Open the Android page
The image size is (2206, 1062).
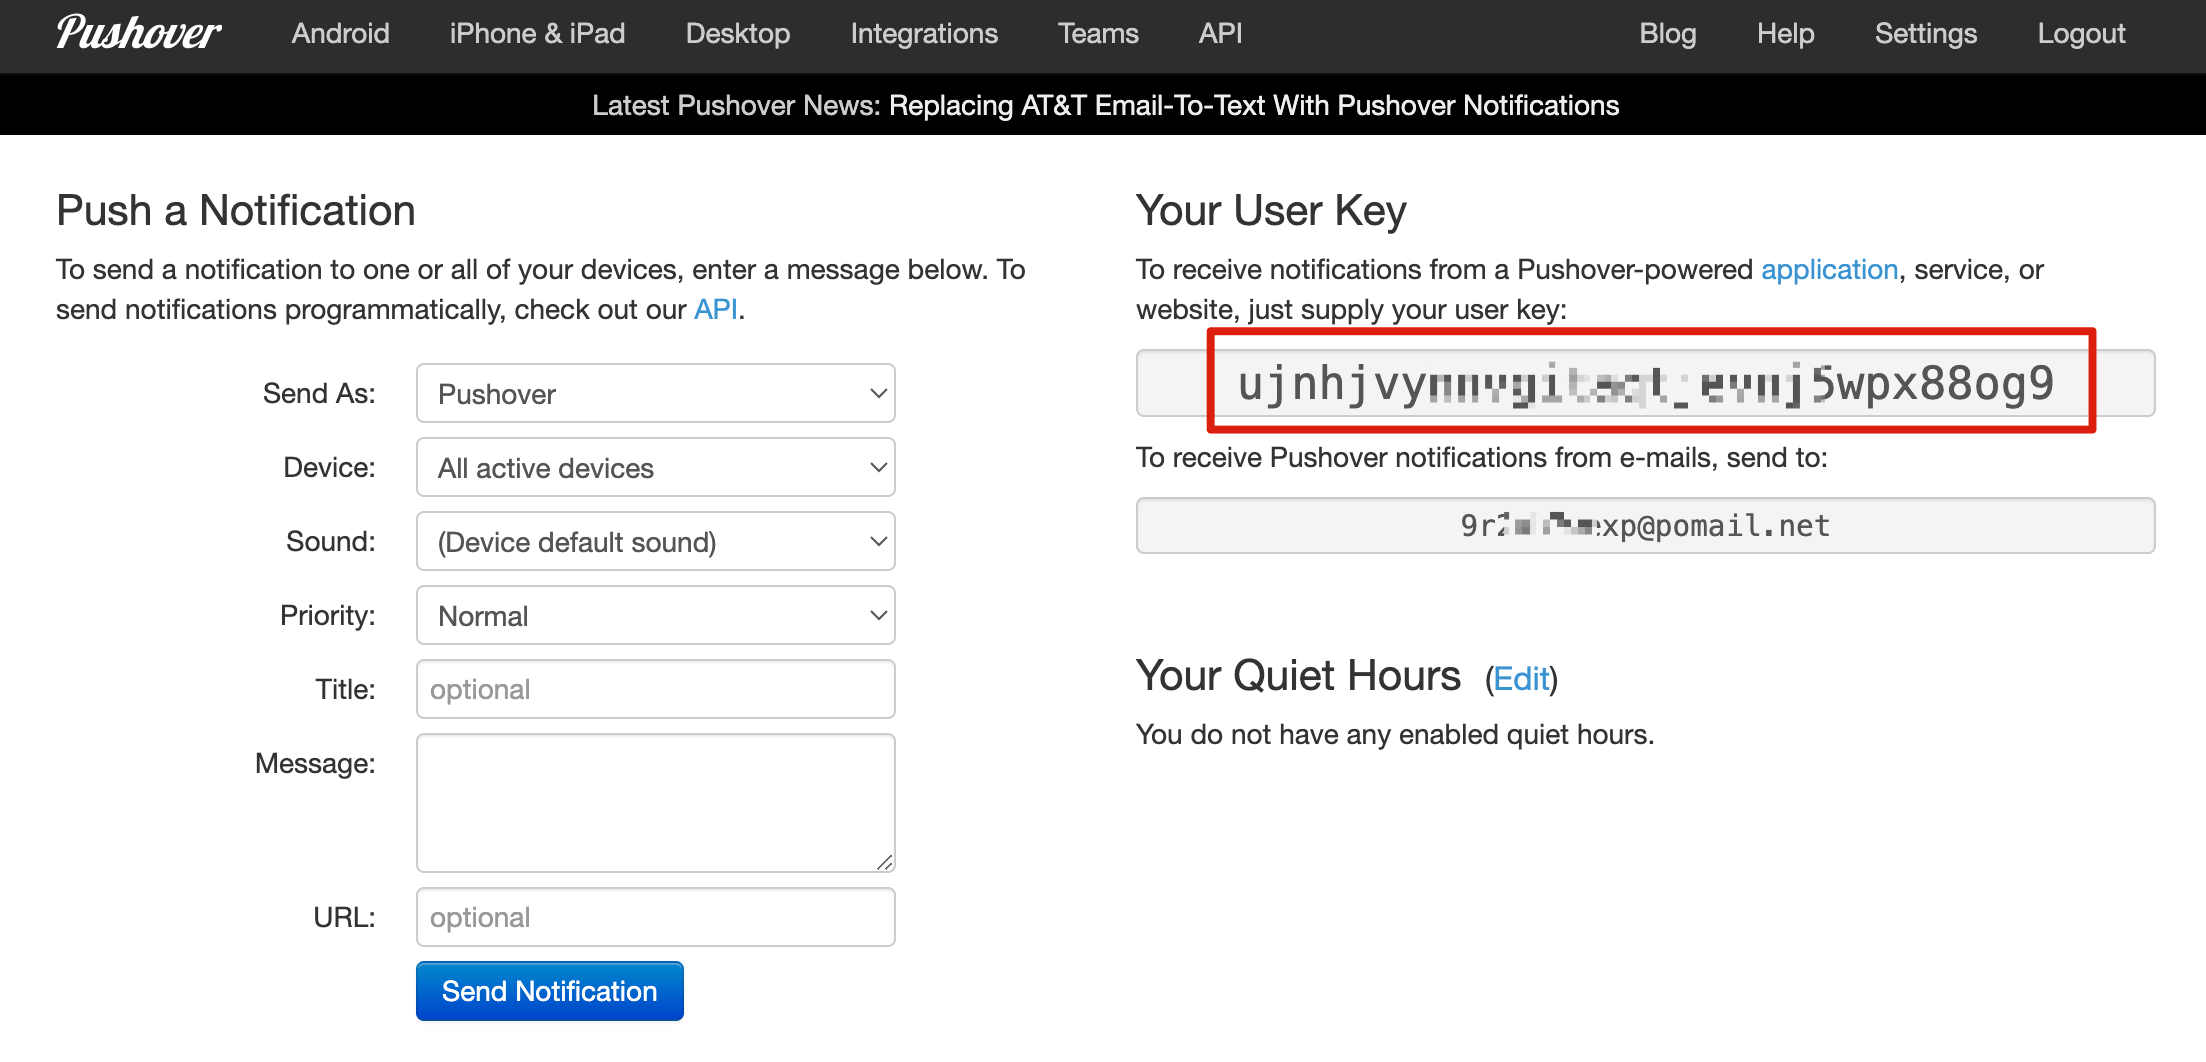pyautogui.click(x=340, y=34)
